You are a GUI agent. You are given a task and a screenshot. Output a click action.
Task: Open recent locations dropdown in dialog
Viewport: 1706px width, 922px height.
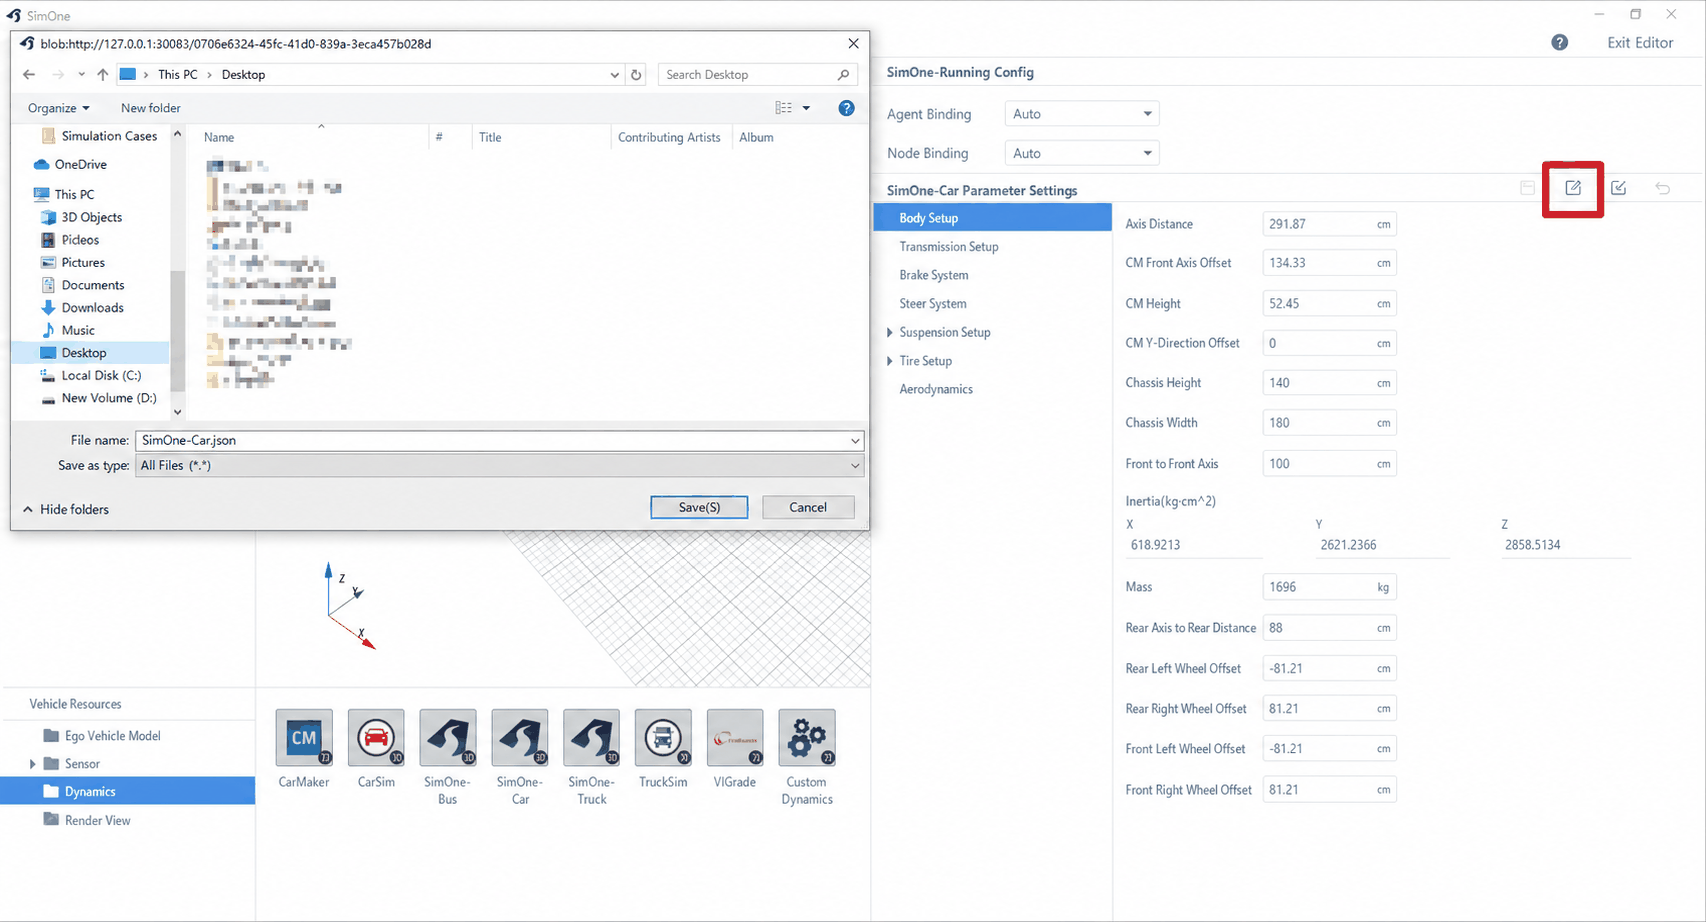(81, 75)
